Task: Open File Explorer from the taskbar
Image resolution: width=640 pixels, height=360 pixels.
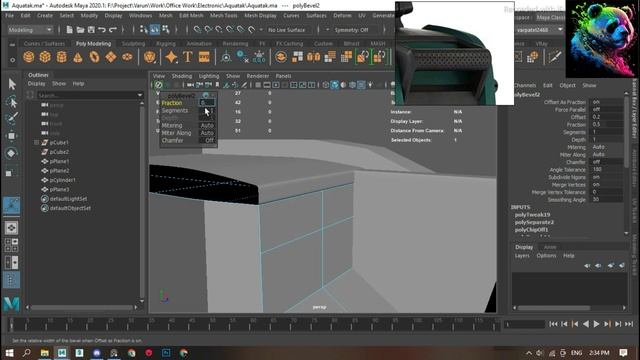Action: point(44,353)
